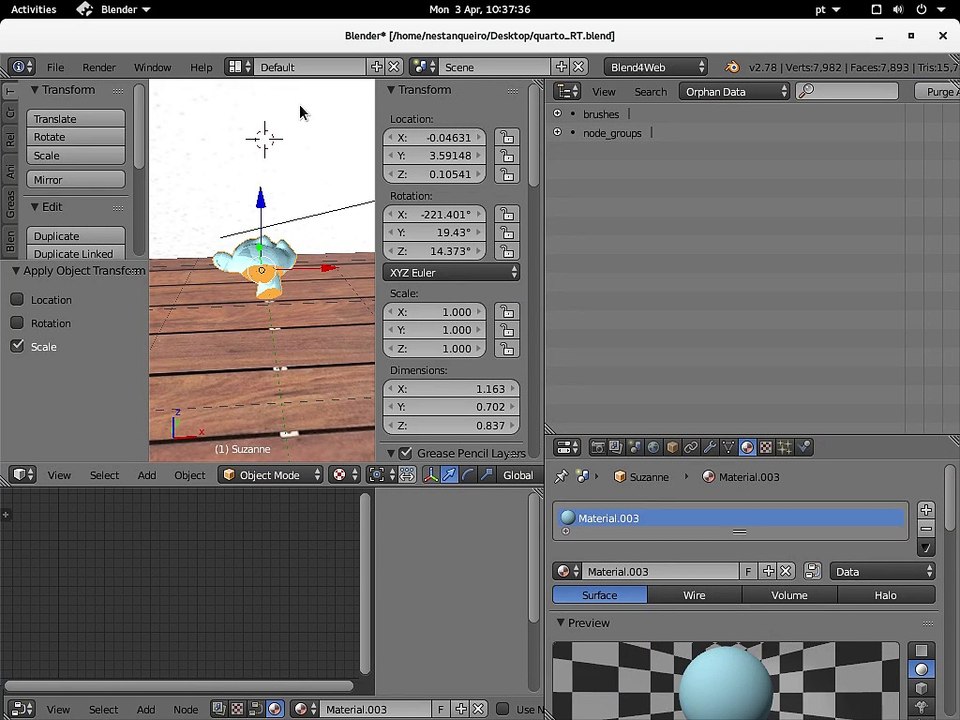Viewport: 960px width, 720px height.
Task: Toggle Grease Pencil Layers checkbox
Action: pos(405,453)
